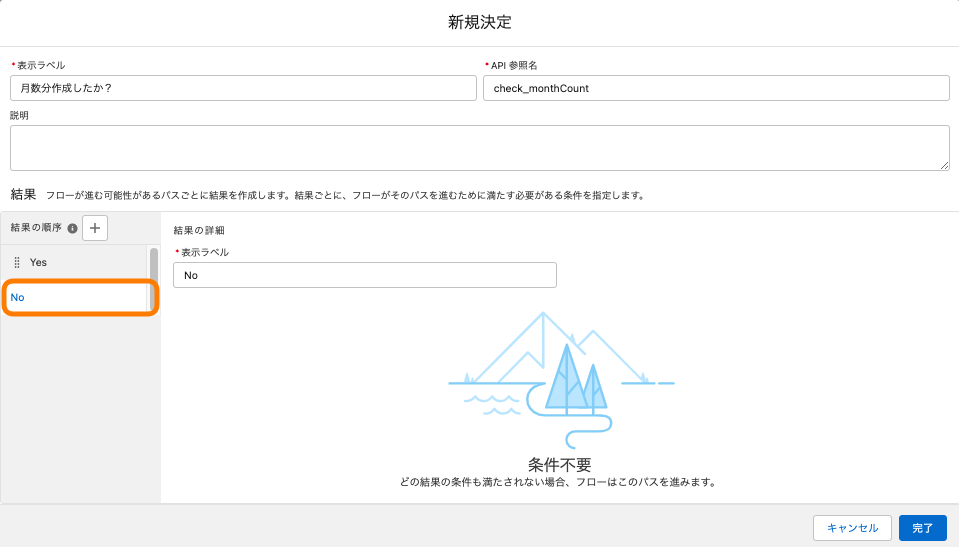The height and width of the screenshot is (547, 959).
Task: Focus the top 表示ラベル field containing 月数分作成したか？
Action: pyautogui.click(x=243, y=88)
